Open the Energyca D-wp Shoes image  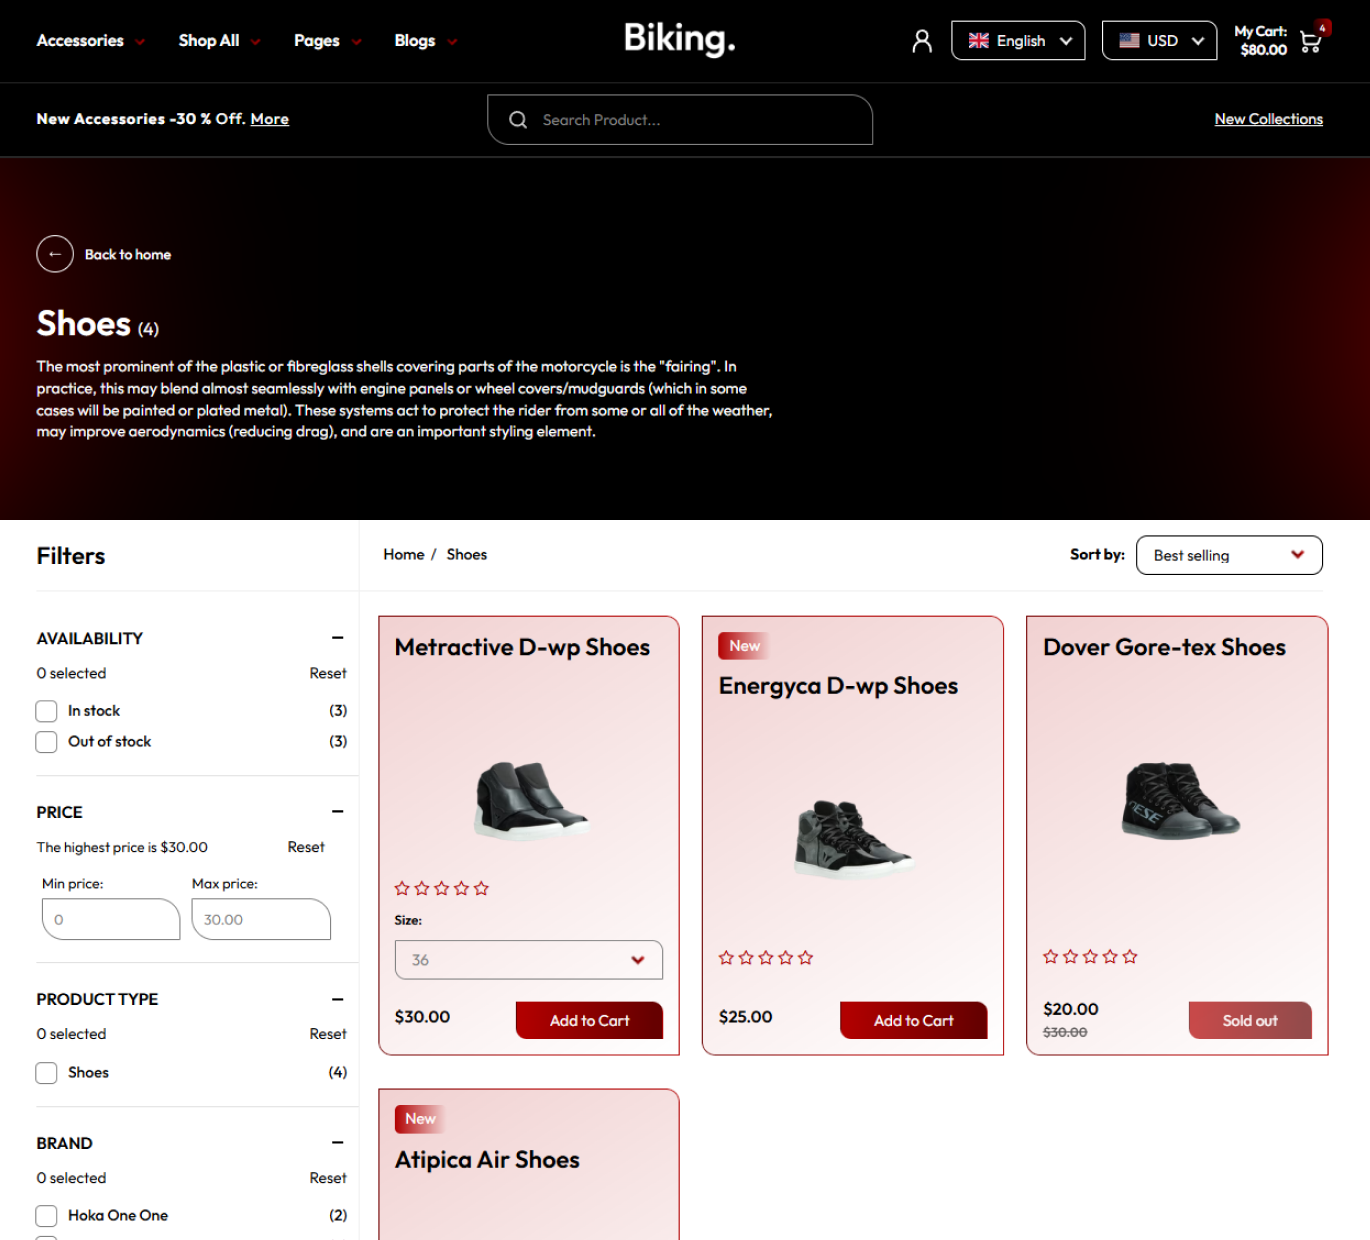pyautogui.click(x=853, y=839)
